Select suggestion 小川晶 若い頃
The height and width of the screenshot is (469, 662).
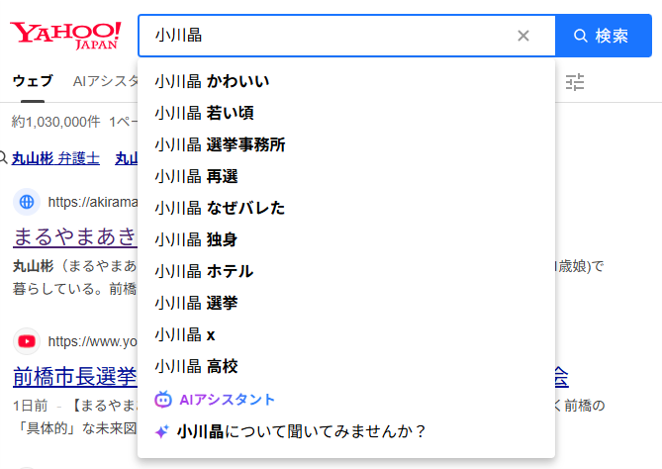(204, 113)
